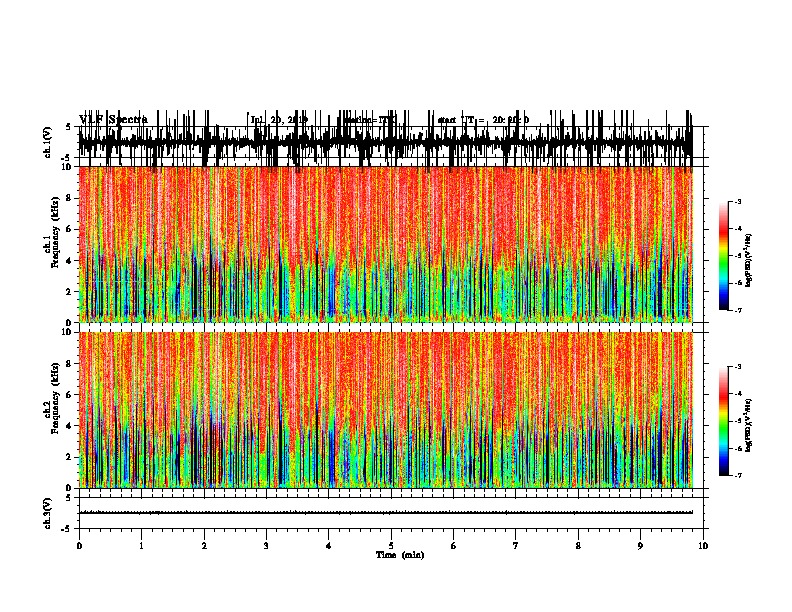Click the "5" tick on the ch.1(V) axis
This screenshot has height=612, width=792.
68,127
